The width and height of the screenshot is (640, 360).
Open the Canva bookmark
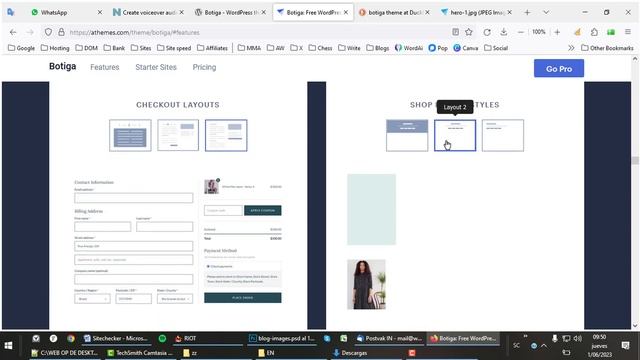click(466, 48)
